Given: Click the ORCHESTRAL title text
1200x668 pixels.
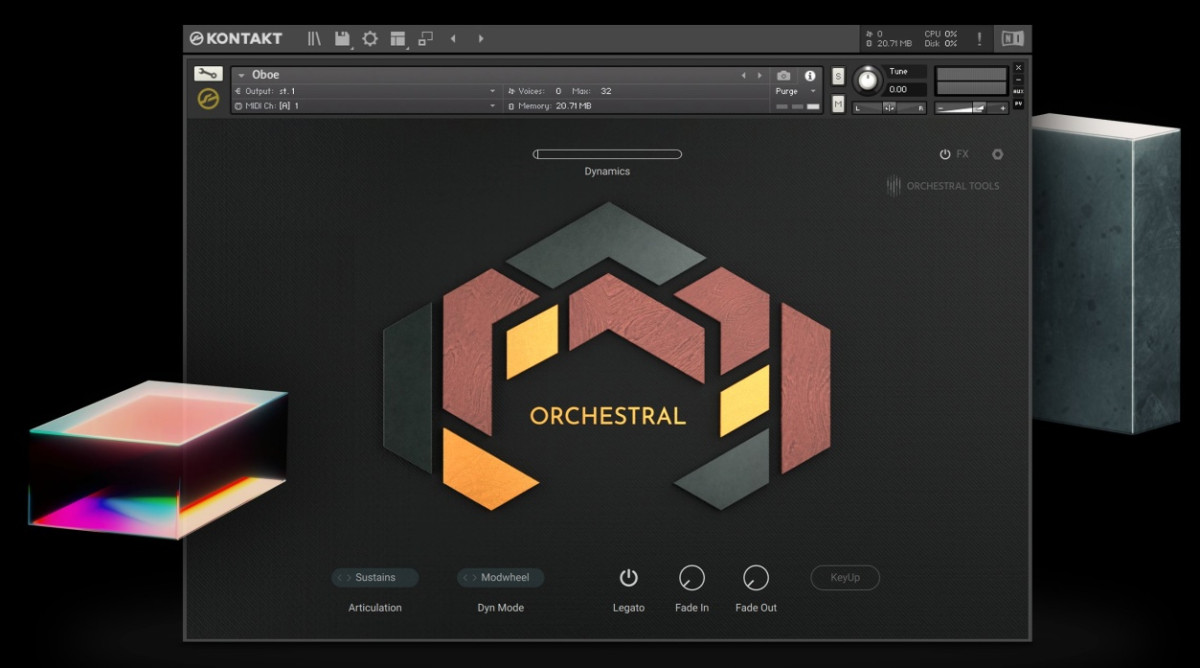Looking at the screenshot, I should pyautogui.click(x=608, y=416).
